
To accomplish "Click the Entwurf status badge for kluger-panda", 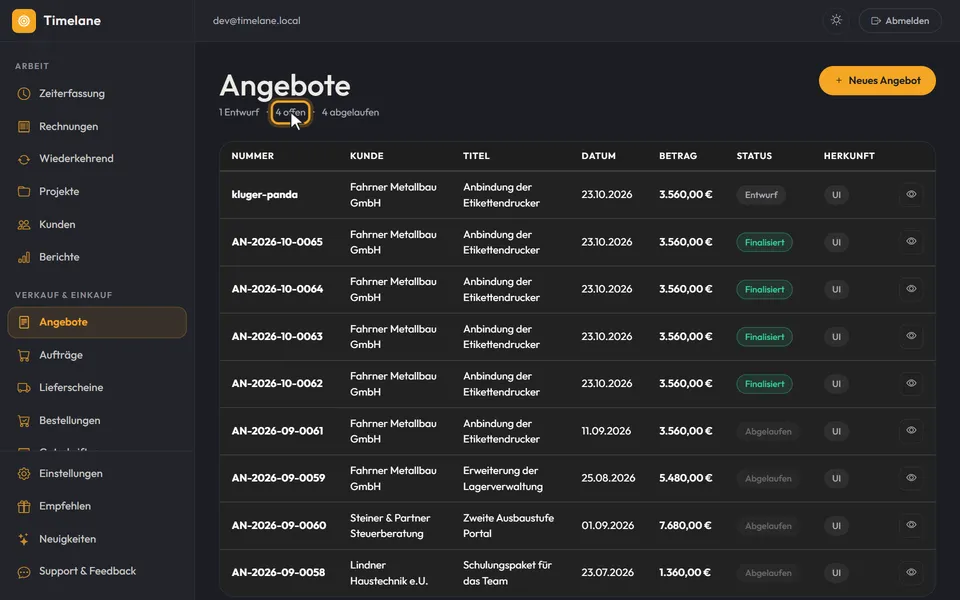I will click(x=761, y=195).
